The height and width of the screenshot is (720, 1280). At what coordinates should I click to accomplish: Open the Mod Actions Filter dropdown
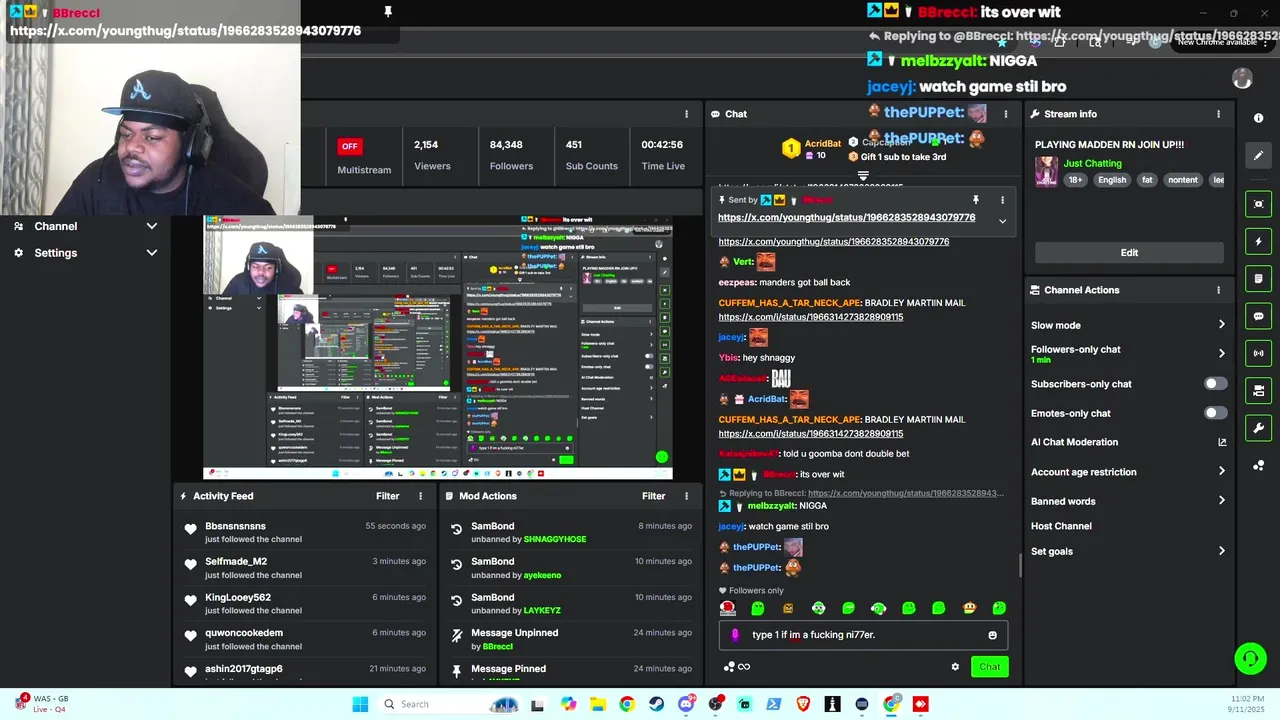(654, 496)
